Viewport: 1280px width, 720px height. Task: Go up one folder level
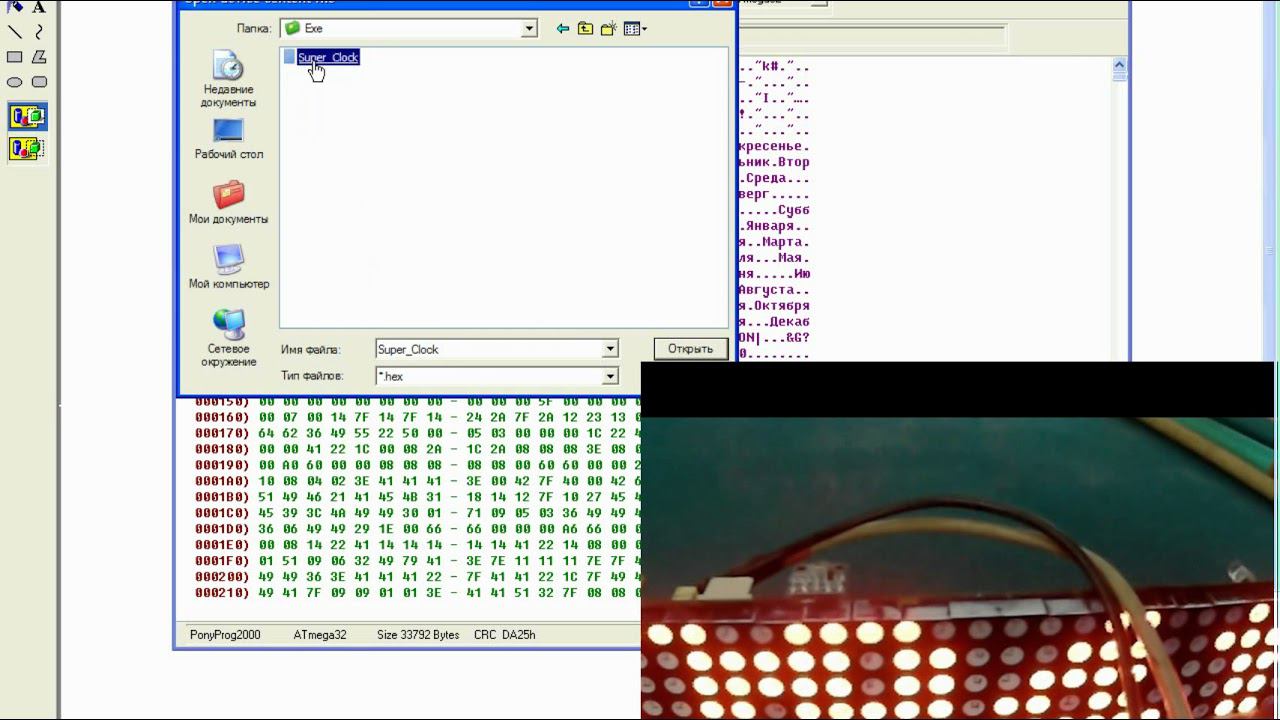click(x=585, y=29)
